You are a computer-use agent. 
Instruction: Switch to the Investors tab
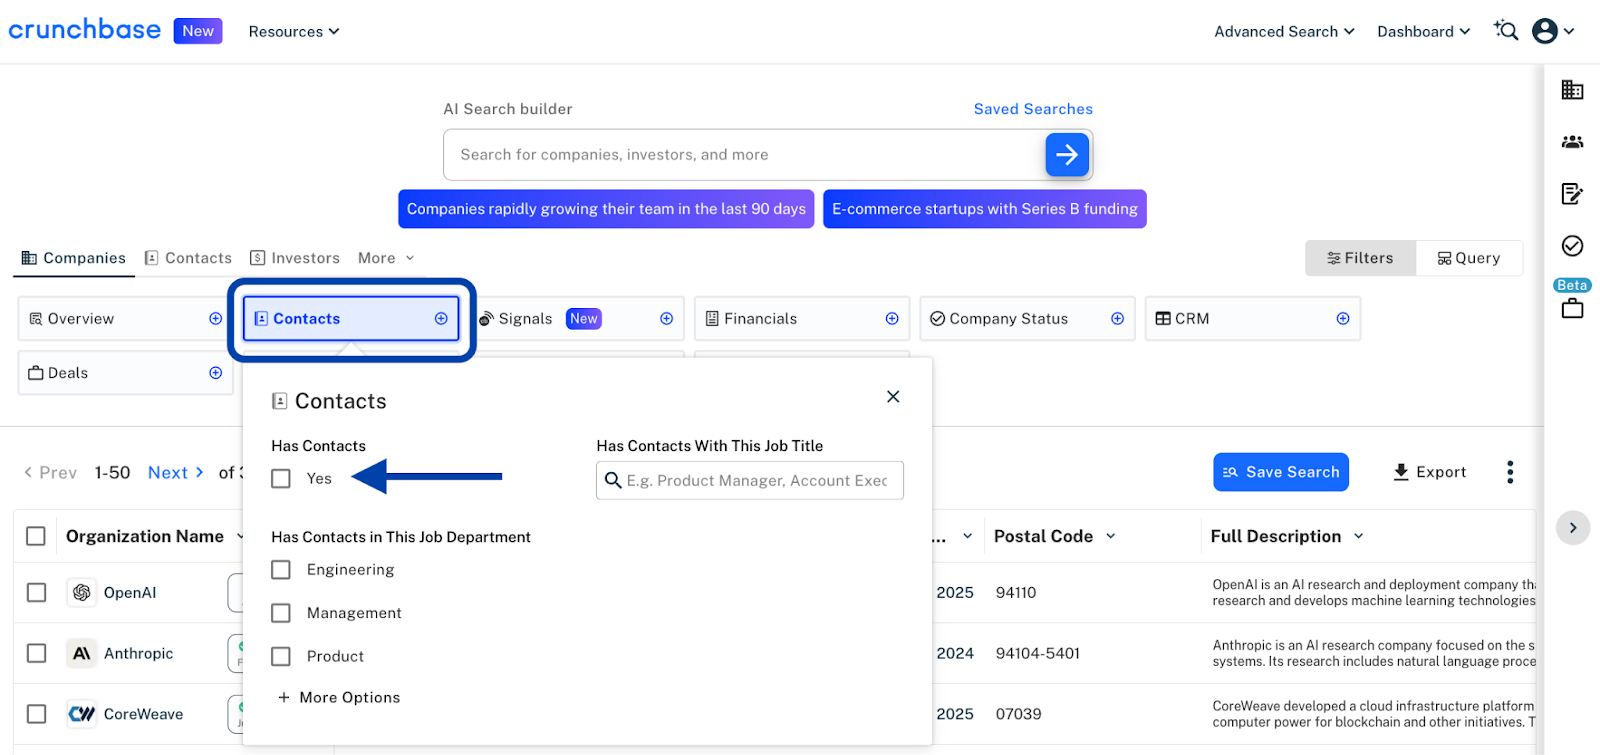point(295,258)
